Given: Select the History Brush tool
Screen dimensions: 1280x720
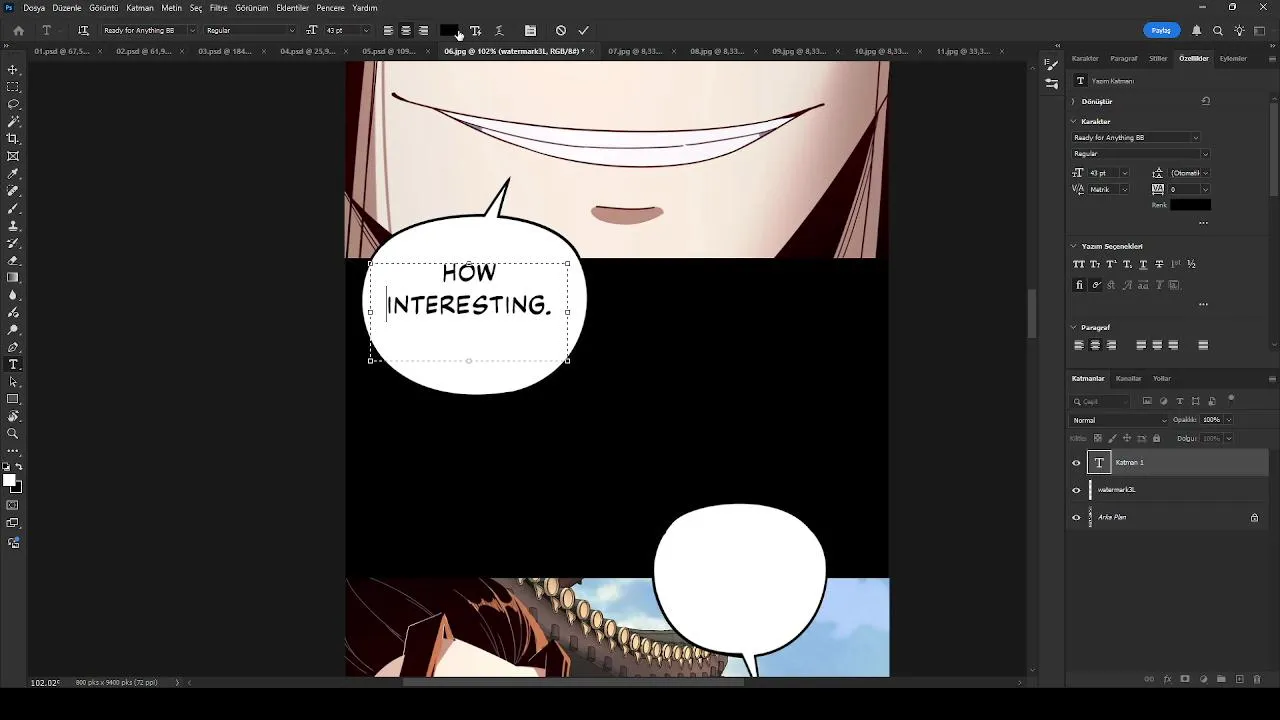Looking at the screenshot, I should pyautogui.click(x=13, y=243).
